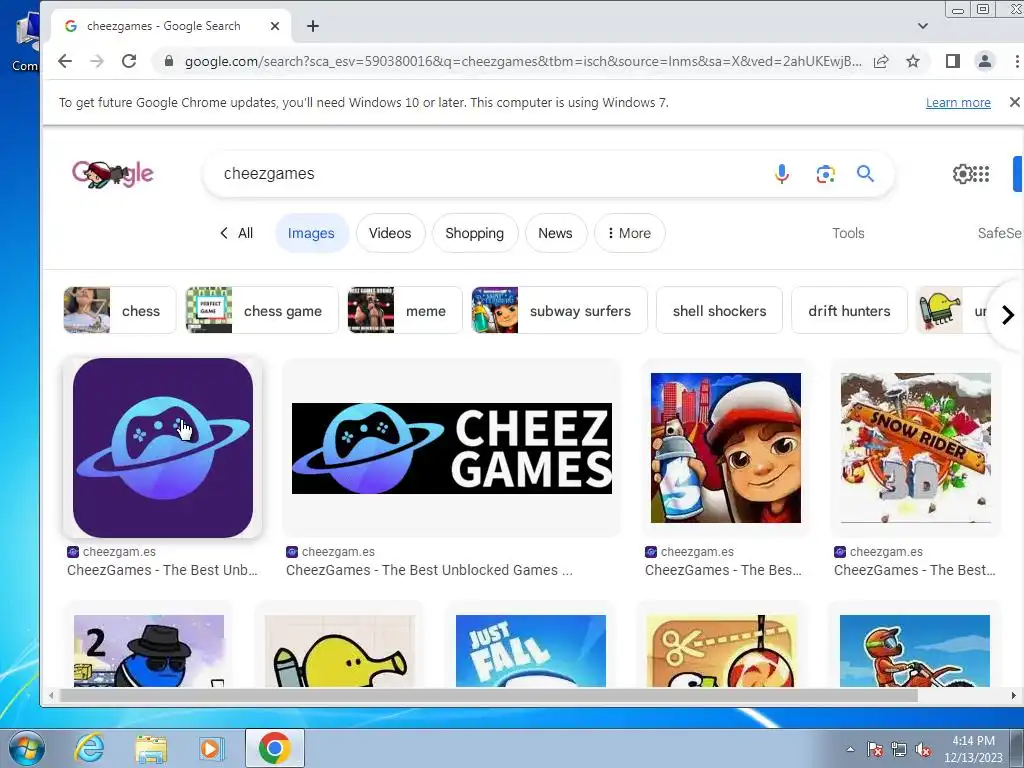Open the Google apps grid

[982, 174]
